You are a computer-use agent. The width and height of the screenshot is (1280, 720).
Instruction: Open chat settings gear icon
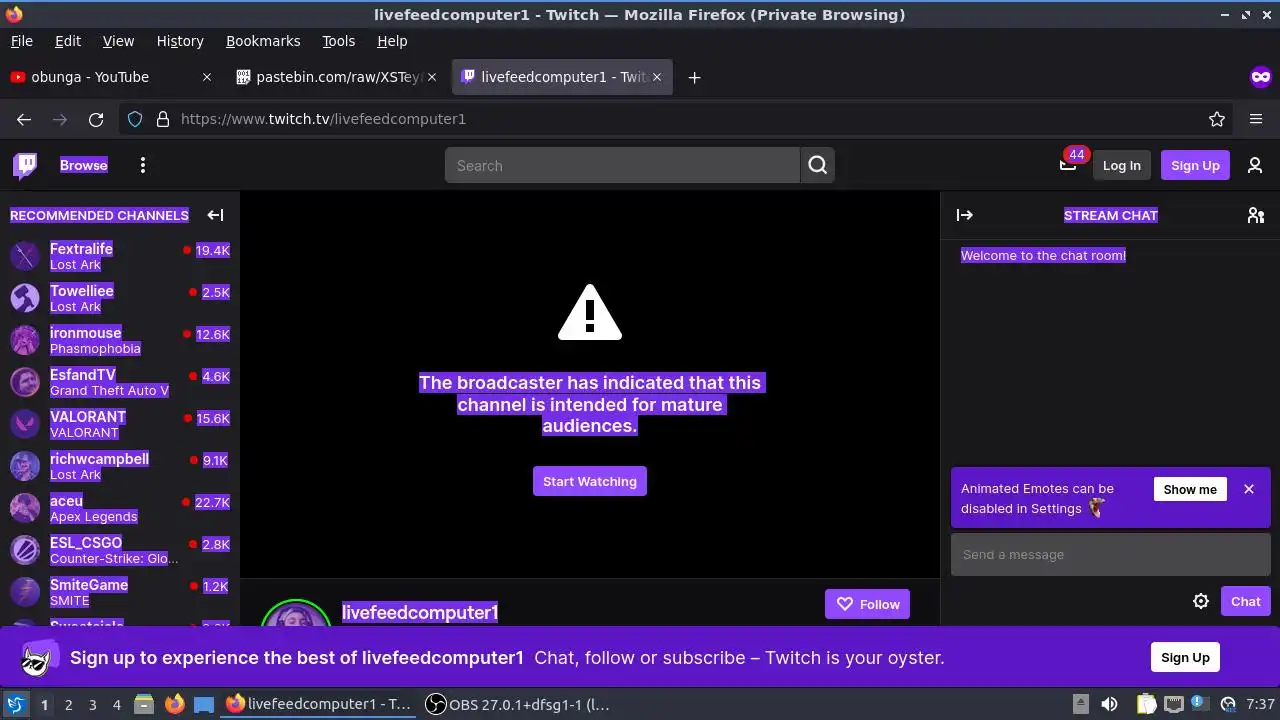point(1201,601)
